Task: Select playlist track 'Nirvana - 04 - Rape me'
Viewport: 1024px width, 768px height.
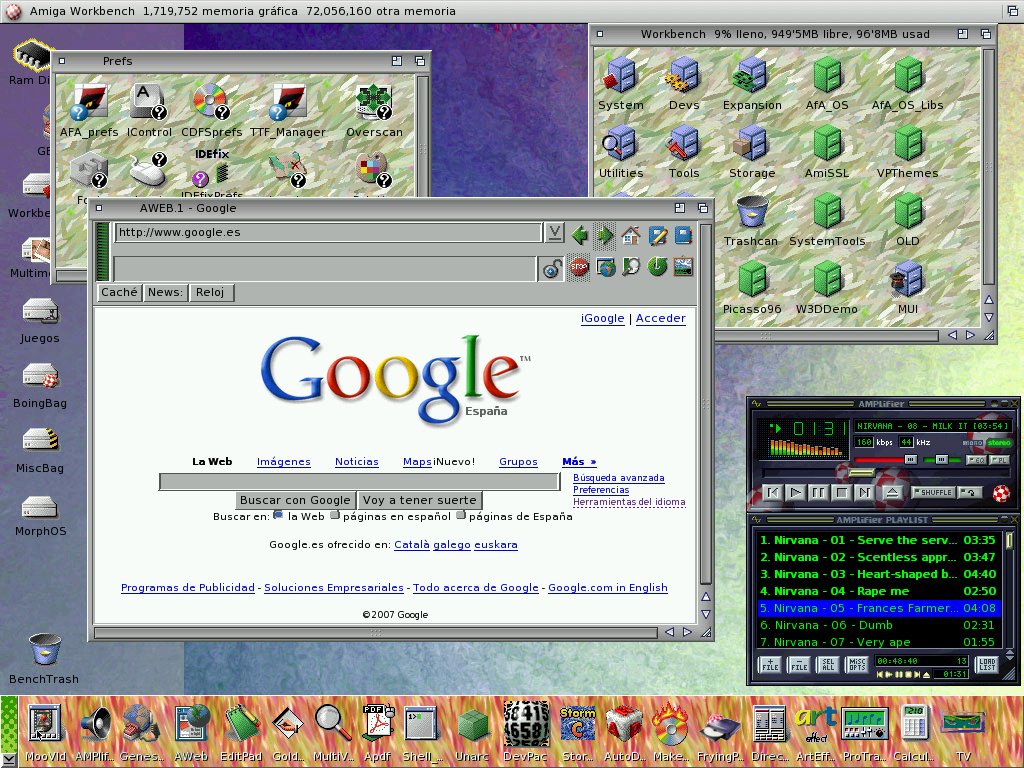Action: click(878, 591)
